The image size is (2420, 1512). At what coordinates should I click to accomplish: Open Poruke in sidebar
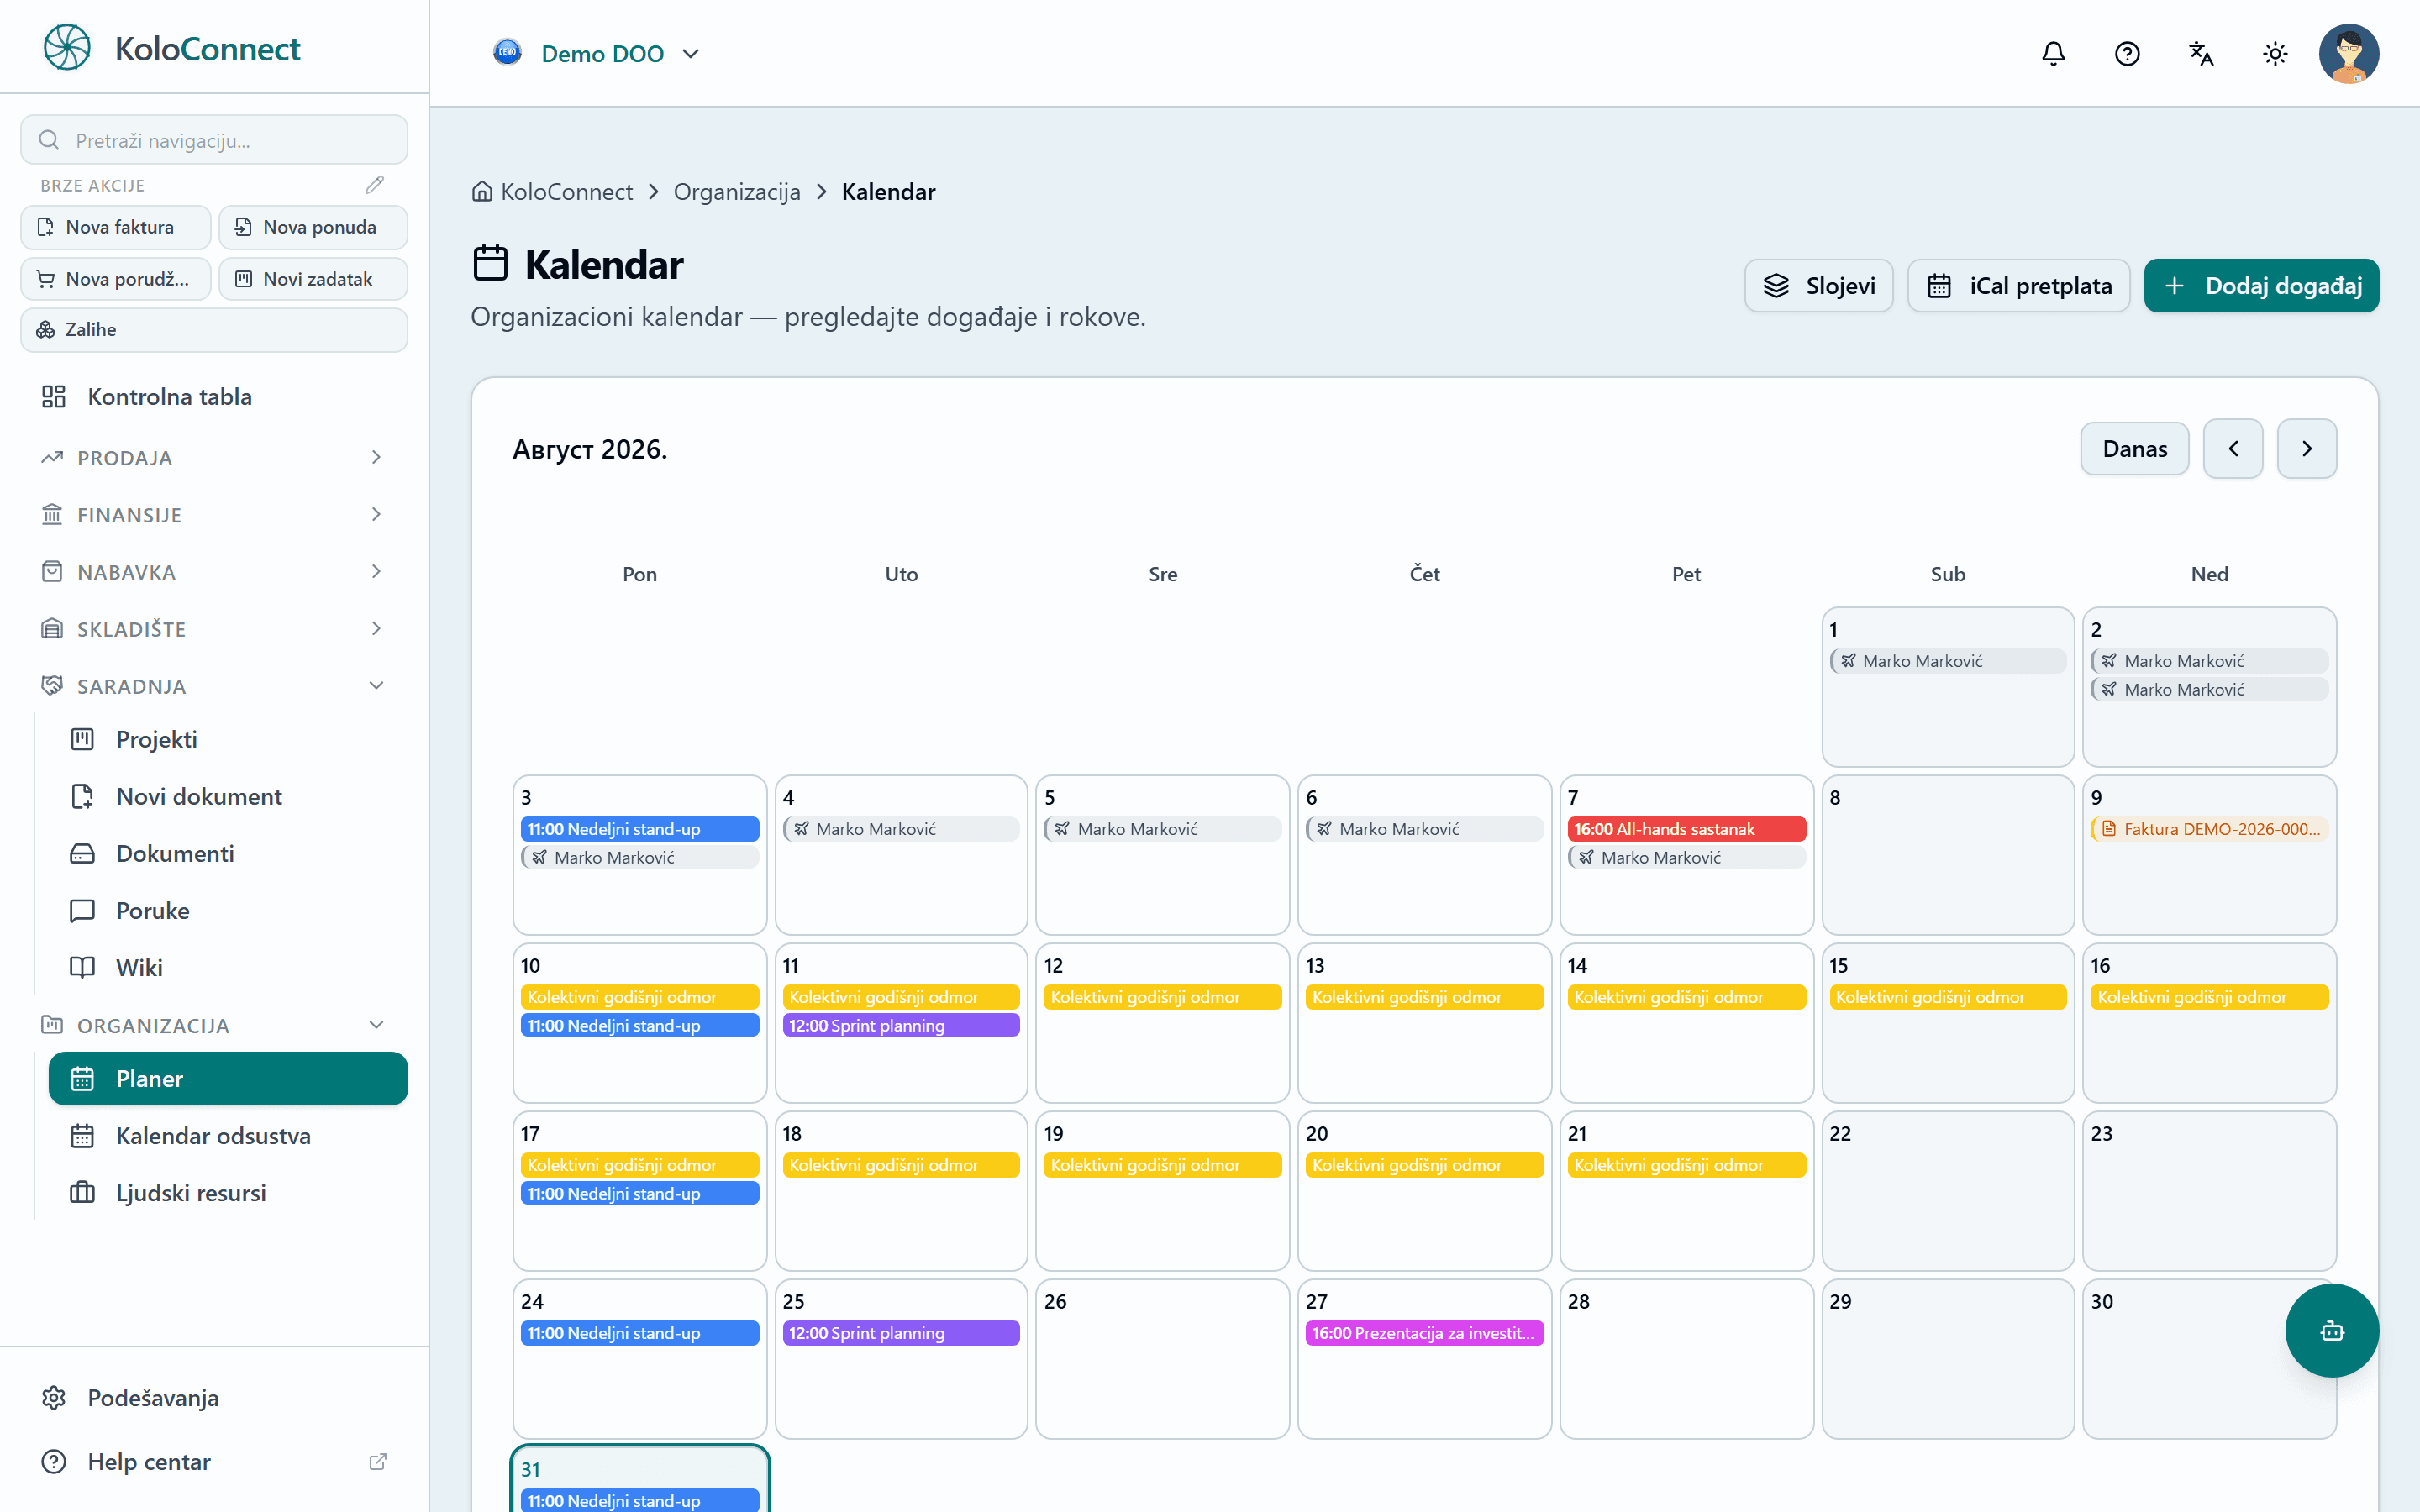[x=228, y=910]
